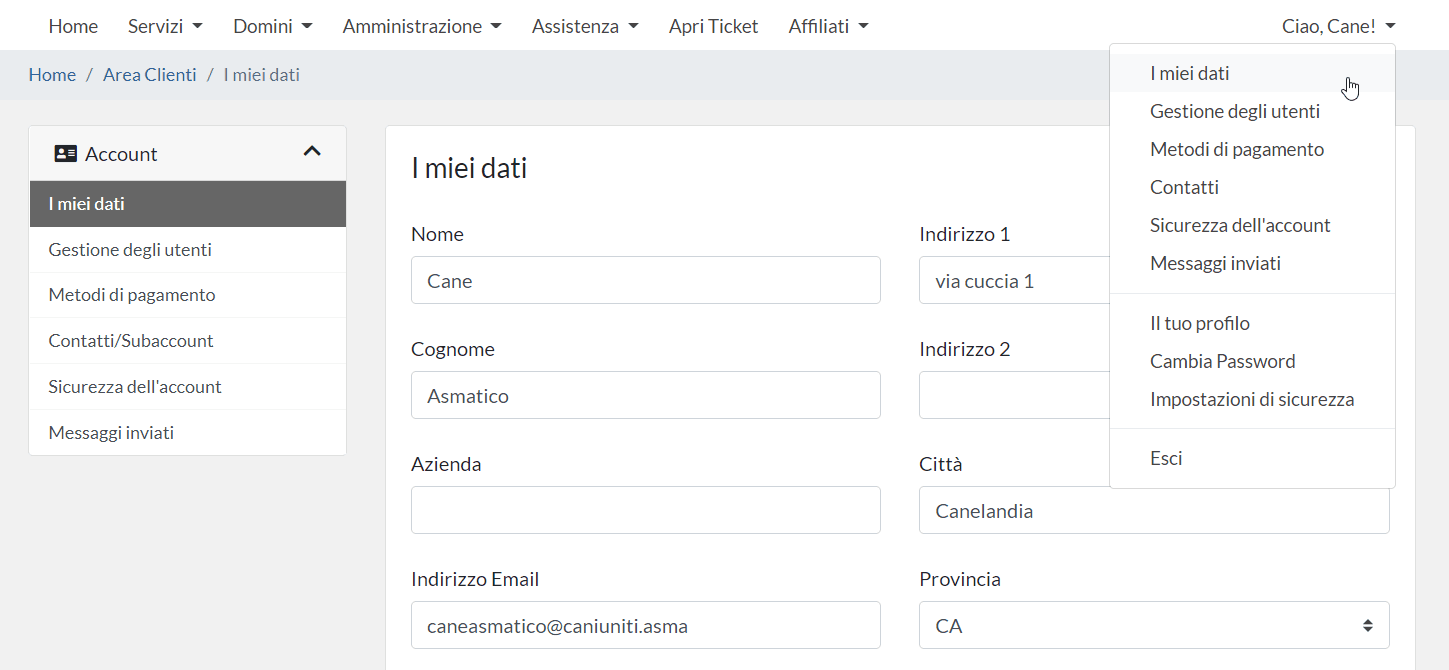The height and width of the screenshot is (670, 1449).
Task: Open Contatti/Subaccount in sidebar
Action: click(131, 341)
